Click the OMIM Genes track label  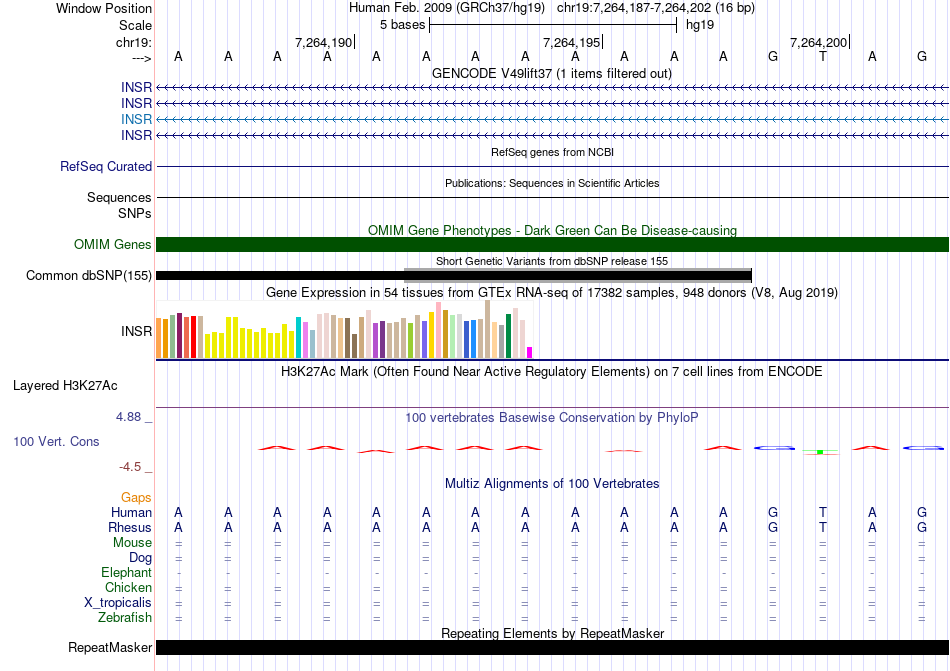point(113,245)
